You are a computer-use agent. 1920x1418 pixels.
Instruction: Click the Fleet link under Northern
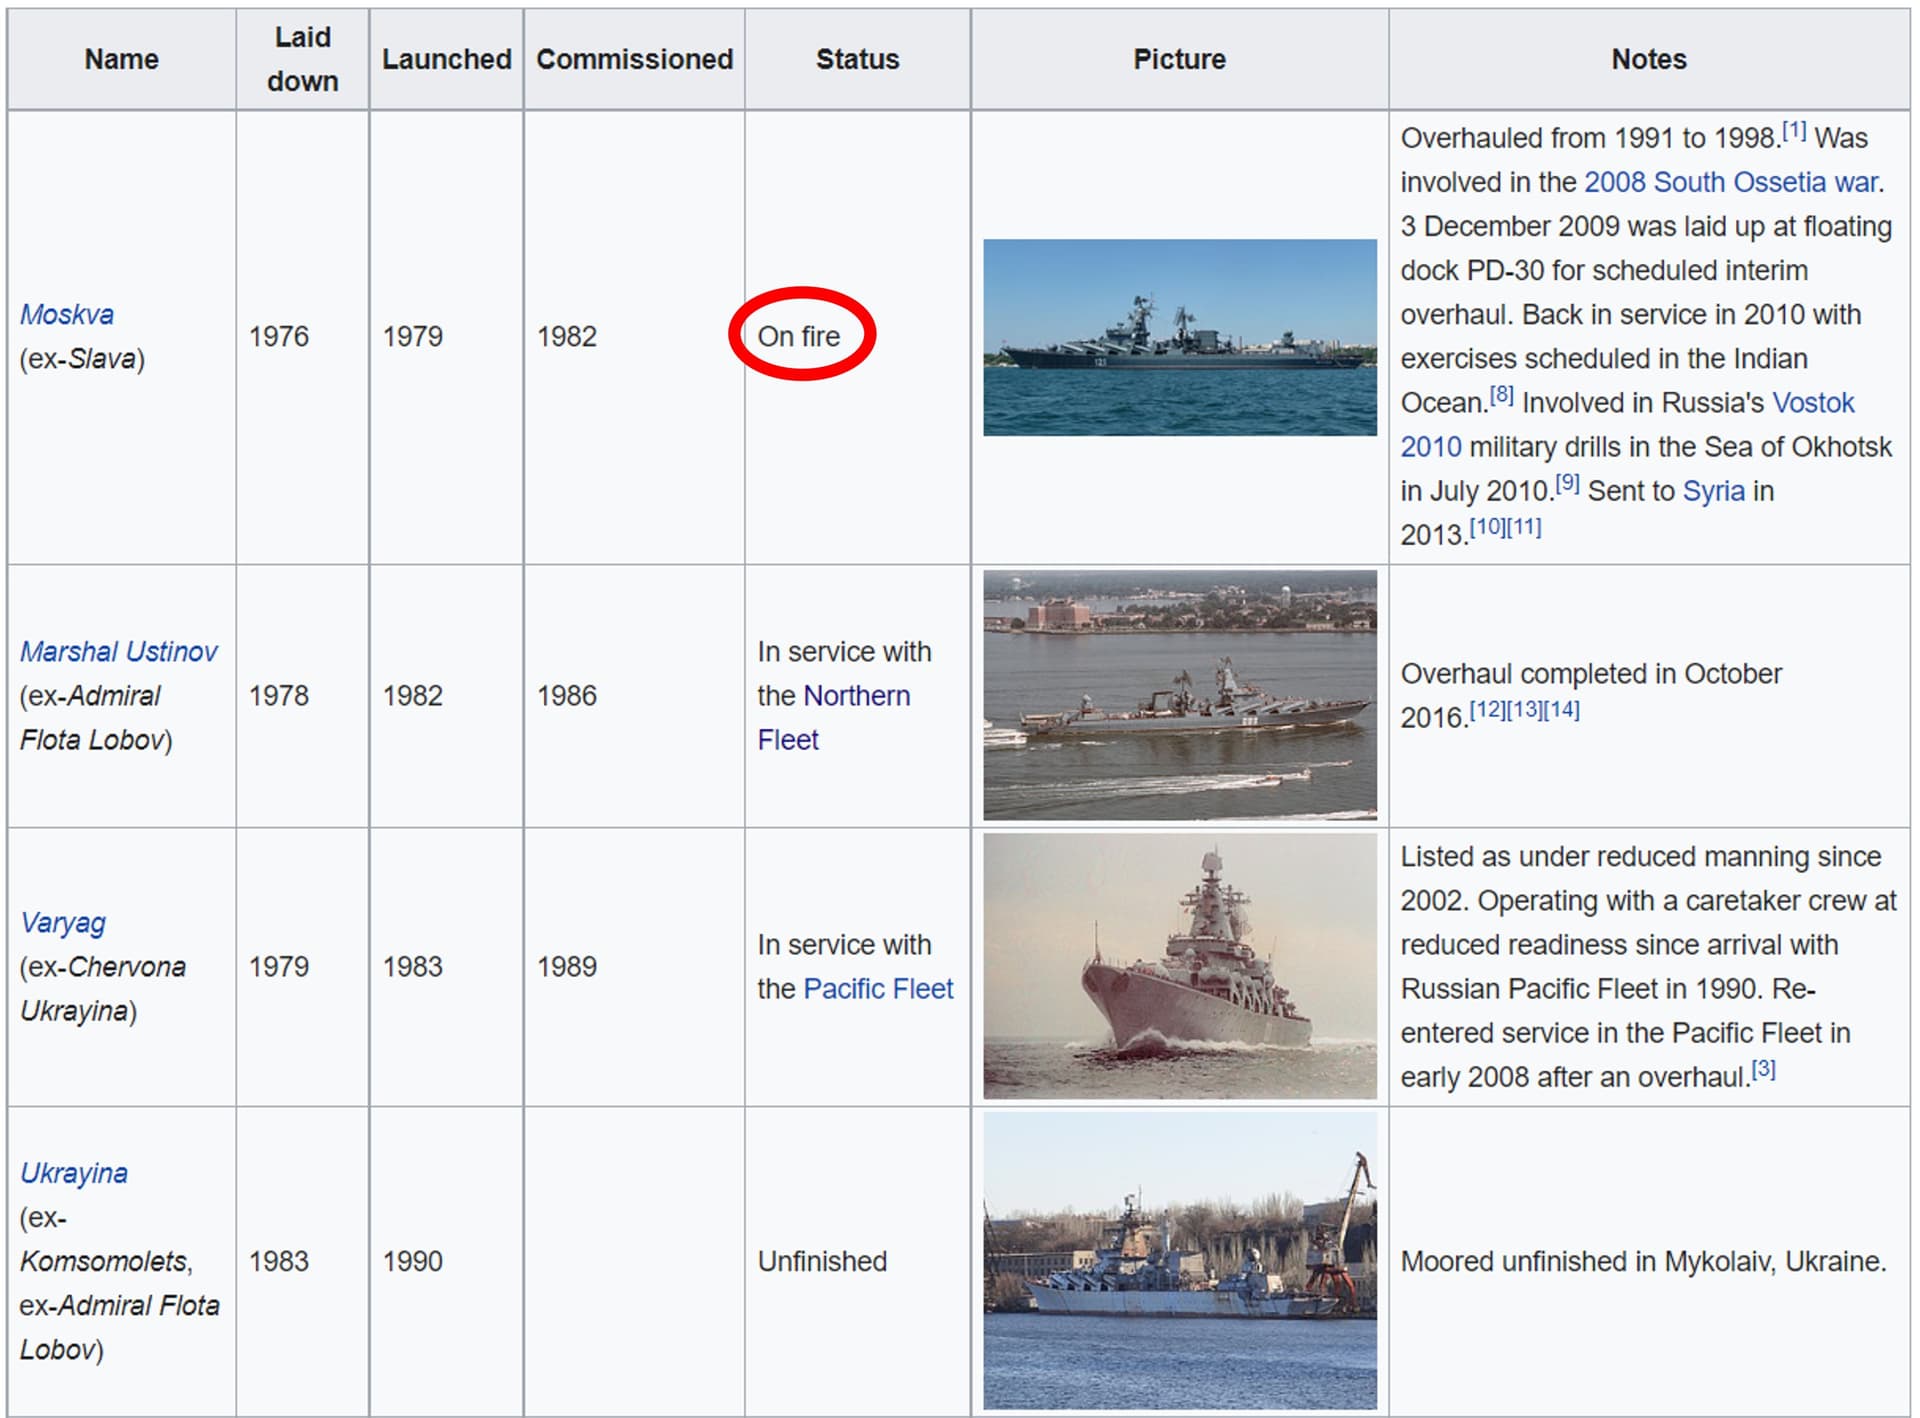pyautogui.click(x=788, y=739)
